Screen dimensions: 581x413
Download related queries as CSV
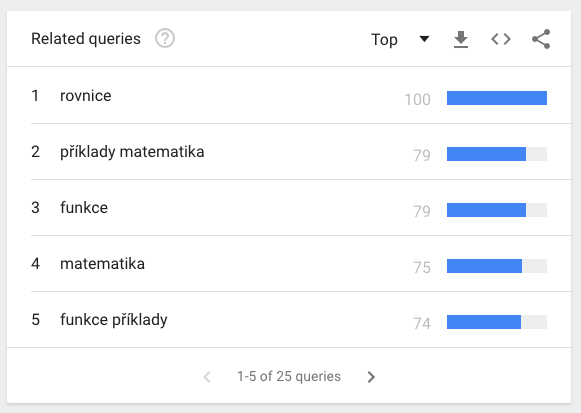[461, 39]
